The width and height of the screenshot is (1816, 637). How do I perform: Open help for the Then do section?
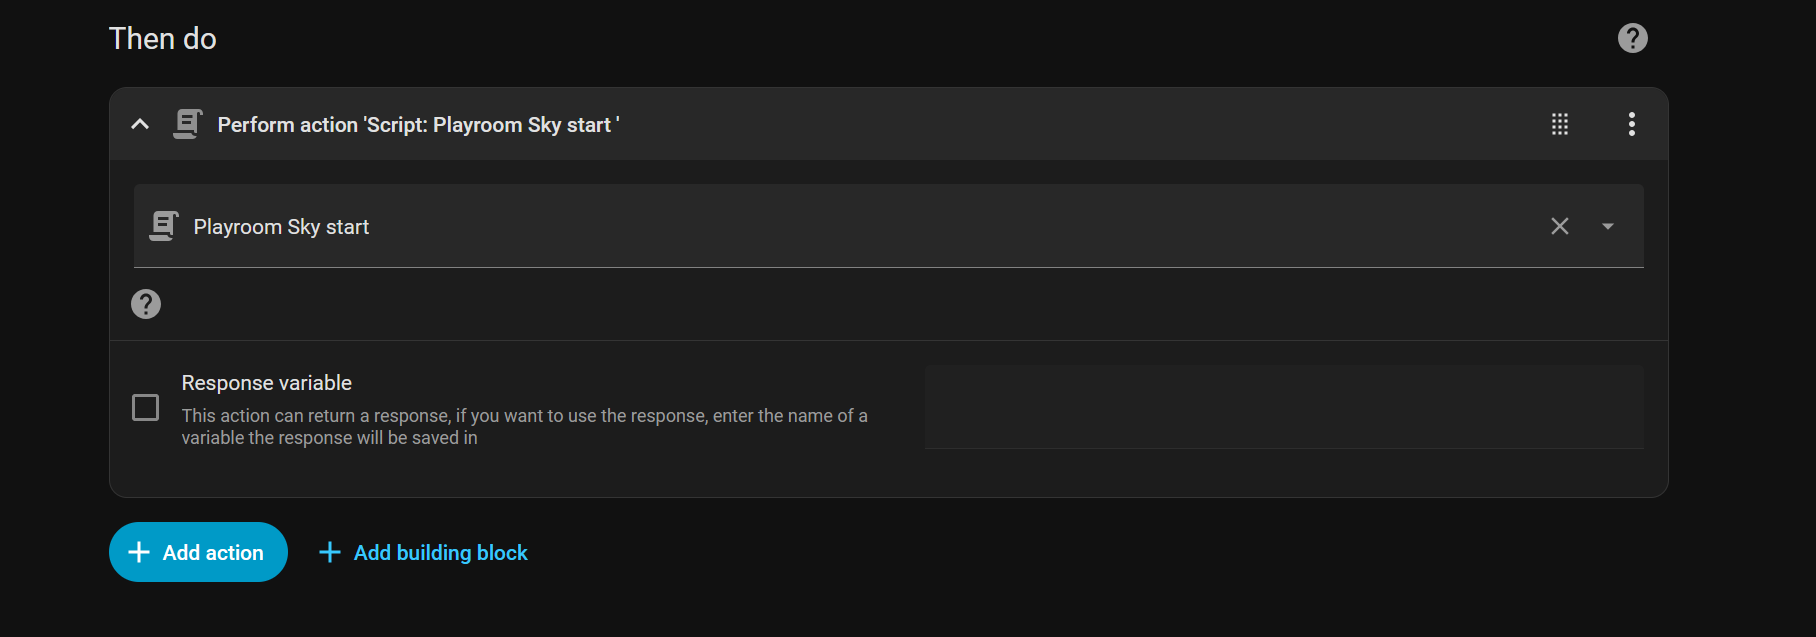[x=1632, y=38]
